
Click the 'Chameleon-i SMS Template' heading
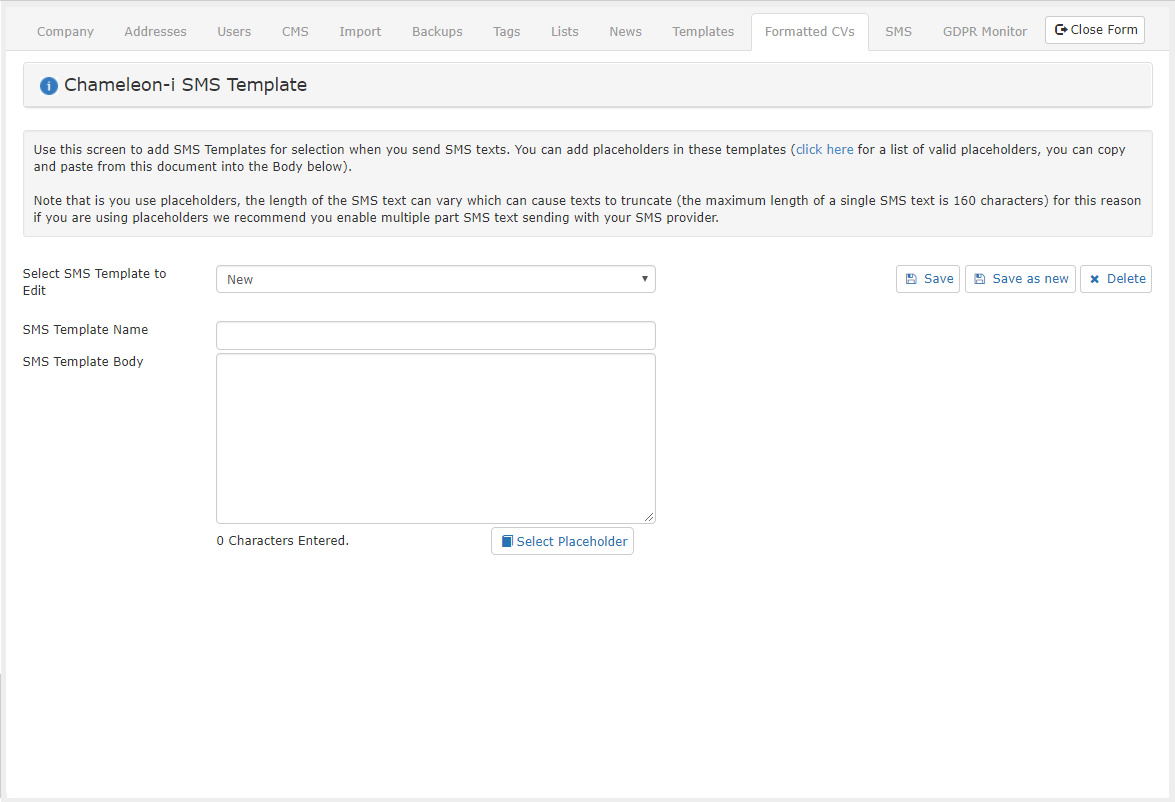(x=185, y=85)
